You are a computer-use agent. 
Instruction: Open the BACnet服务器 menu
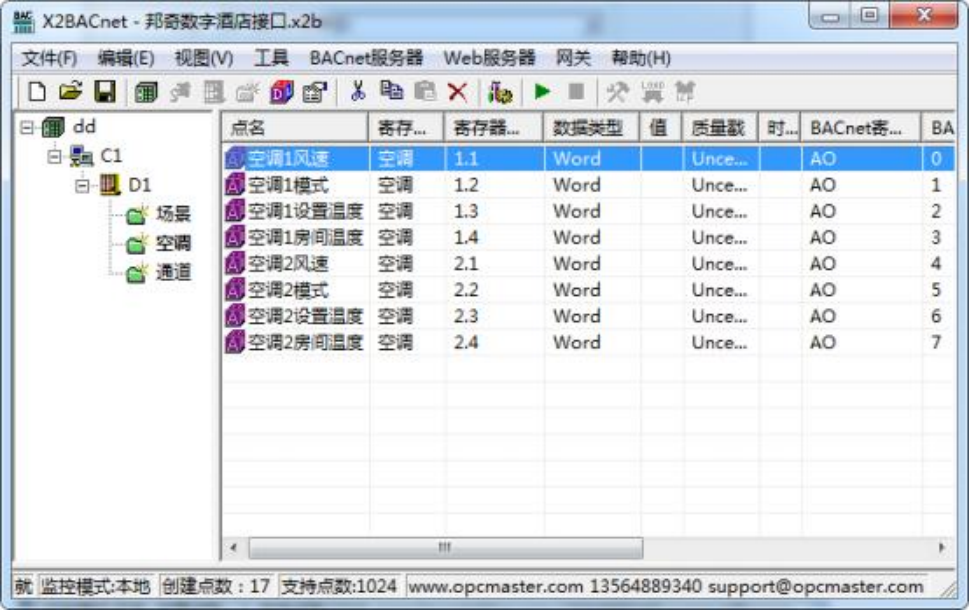[366, 59]
